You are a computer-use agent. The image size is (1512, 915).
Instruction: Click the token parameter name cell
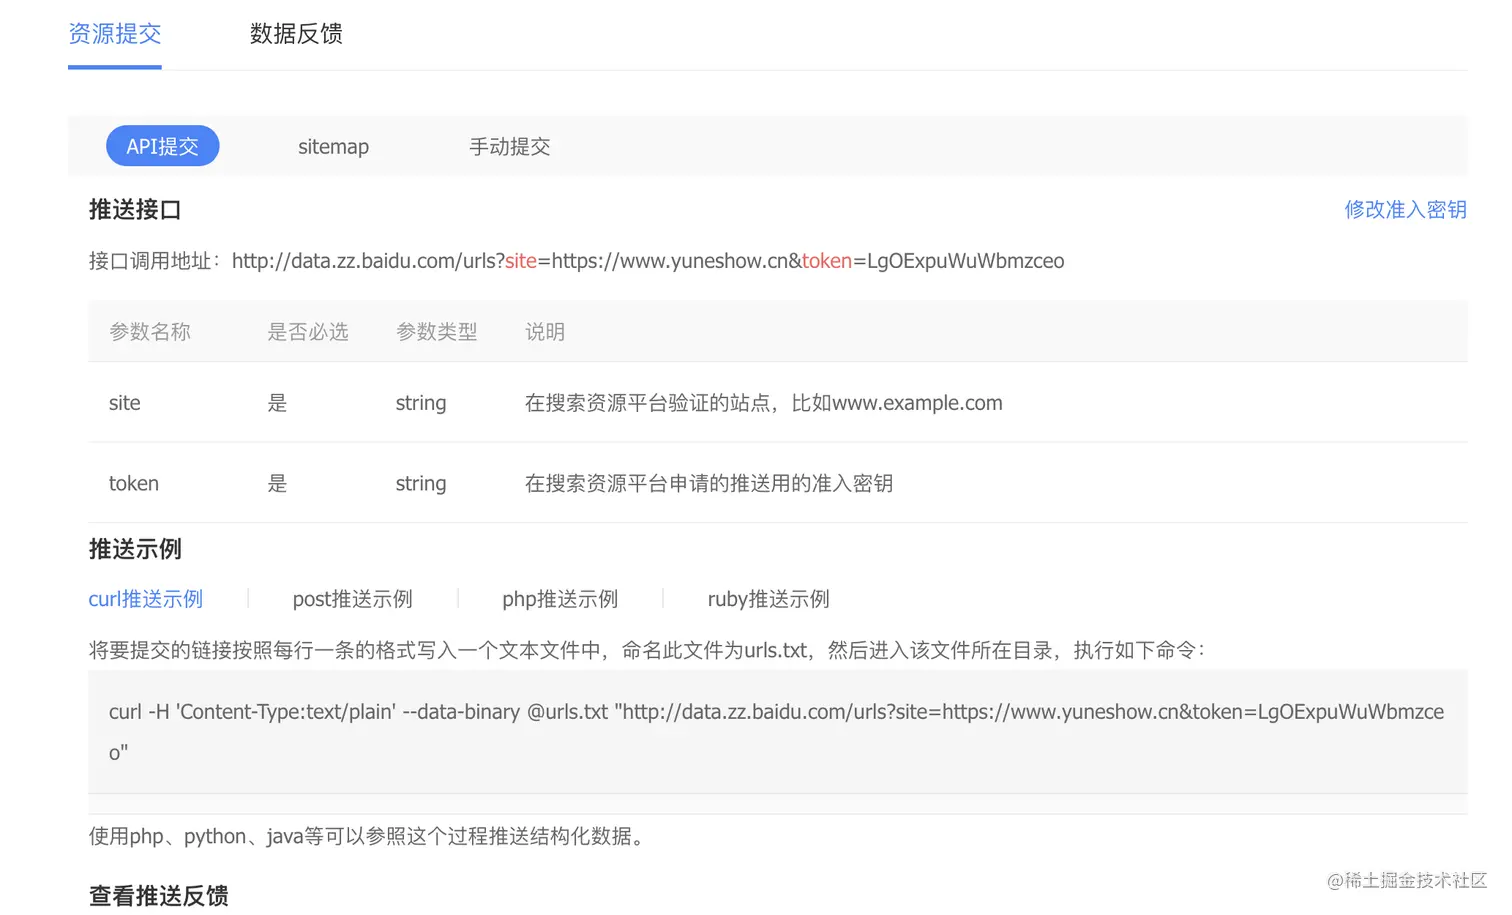(x=134, y=483)
